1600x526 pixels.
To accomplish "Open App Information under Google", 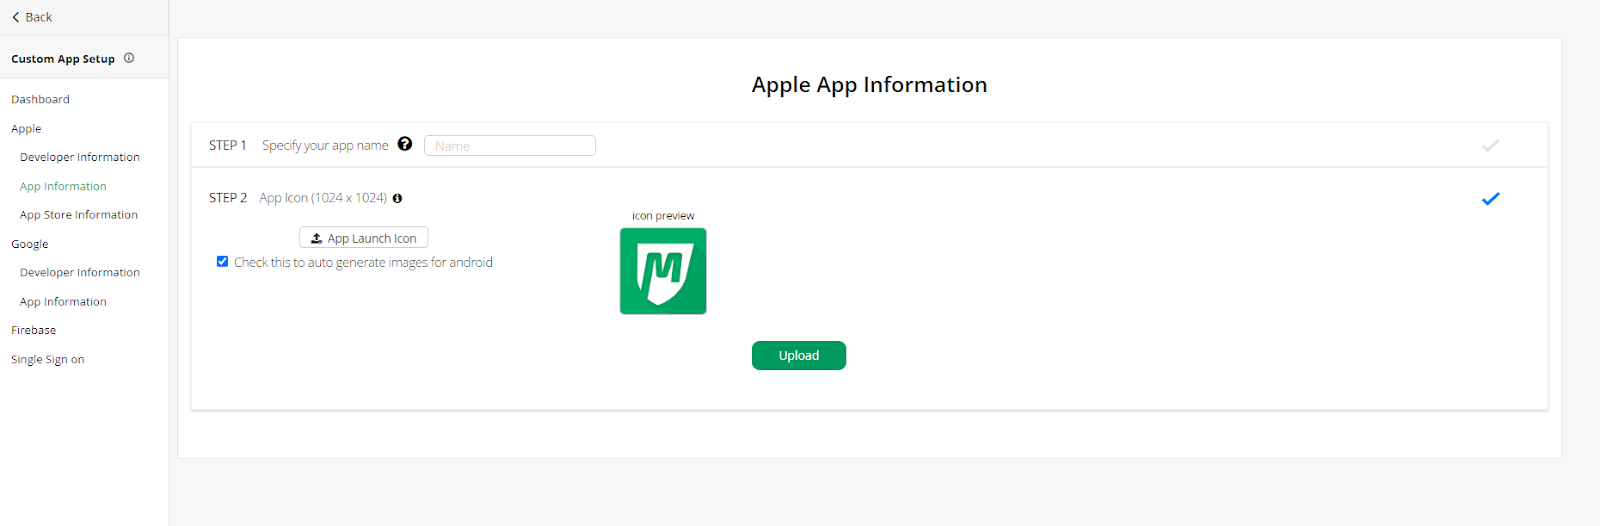I will click(63, 301).
